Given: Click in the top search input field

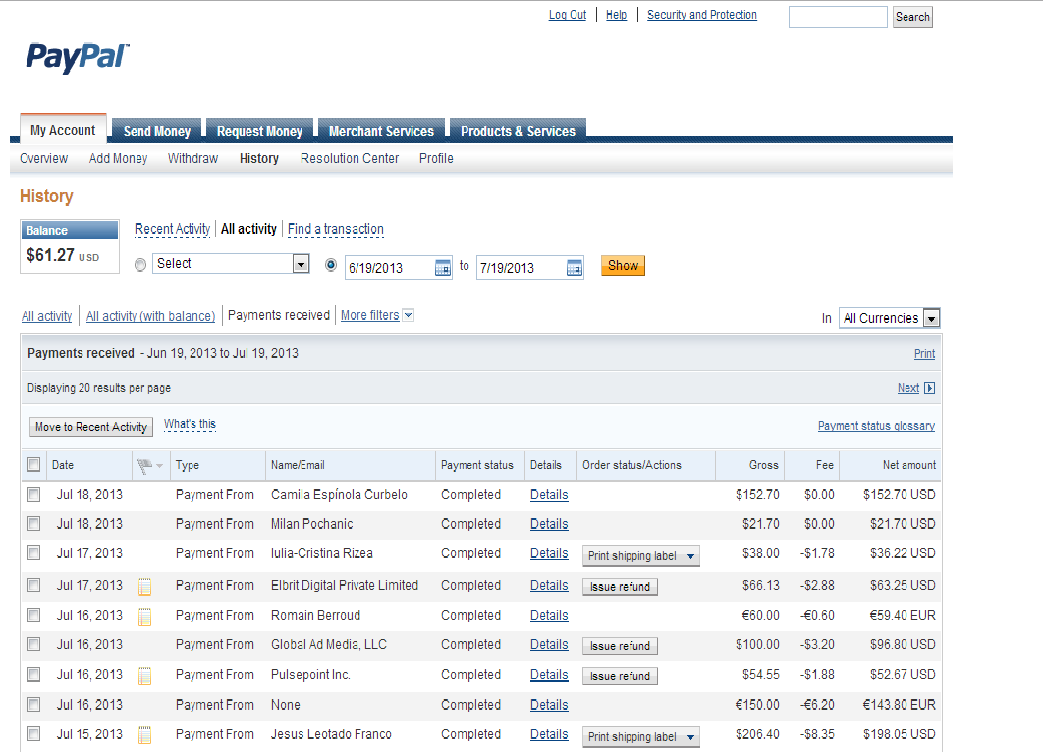Looking at the screenshot, I should coord(838,17).
